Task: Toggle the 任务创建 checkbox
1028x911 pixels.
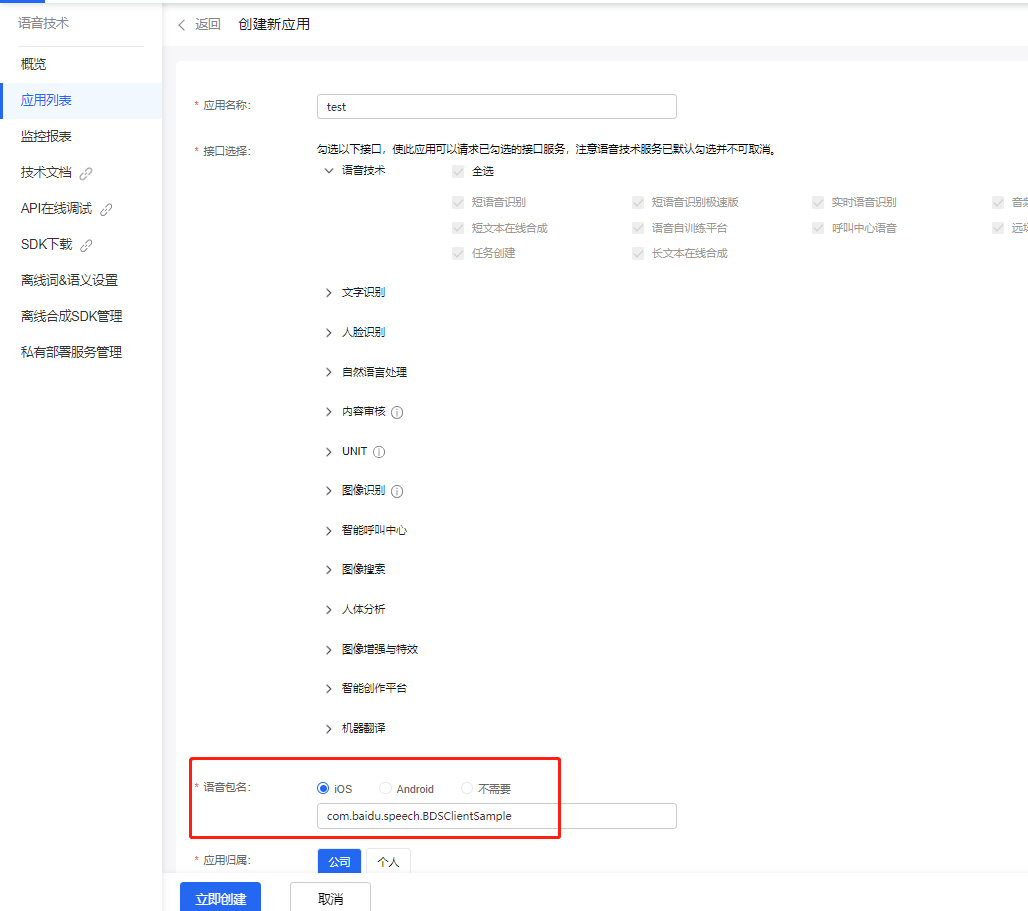Action: pyautogui.click(x=458, y=254)
